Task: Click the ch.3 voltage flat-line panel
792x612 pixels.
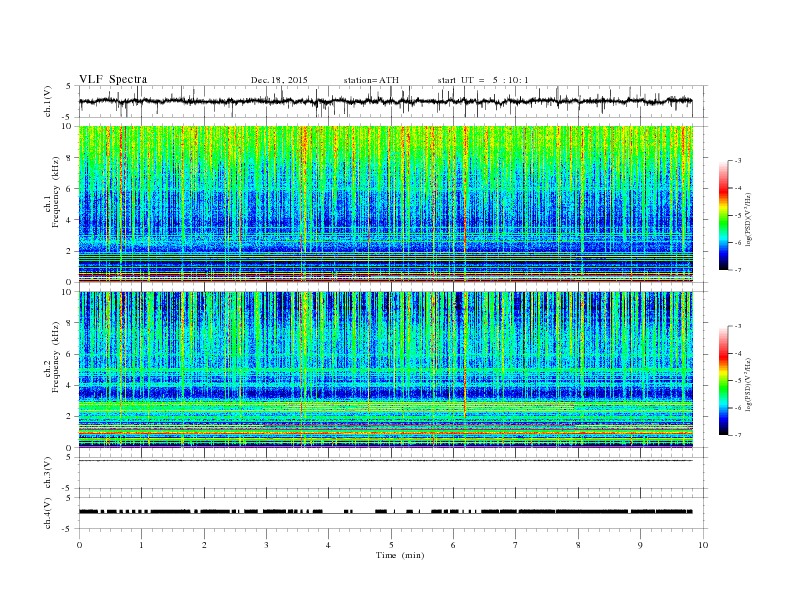Action: click(x=393, y=473)
